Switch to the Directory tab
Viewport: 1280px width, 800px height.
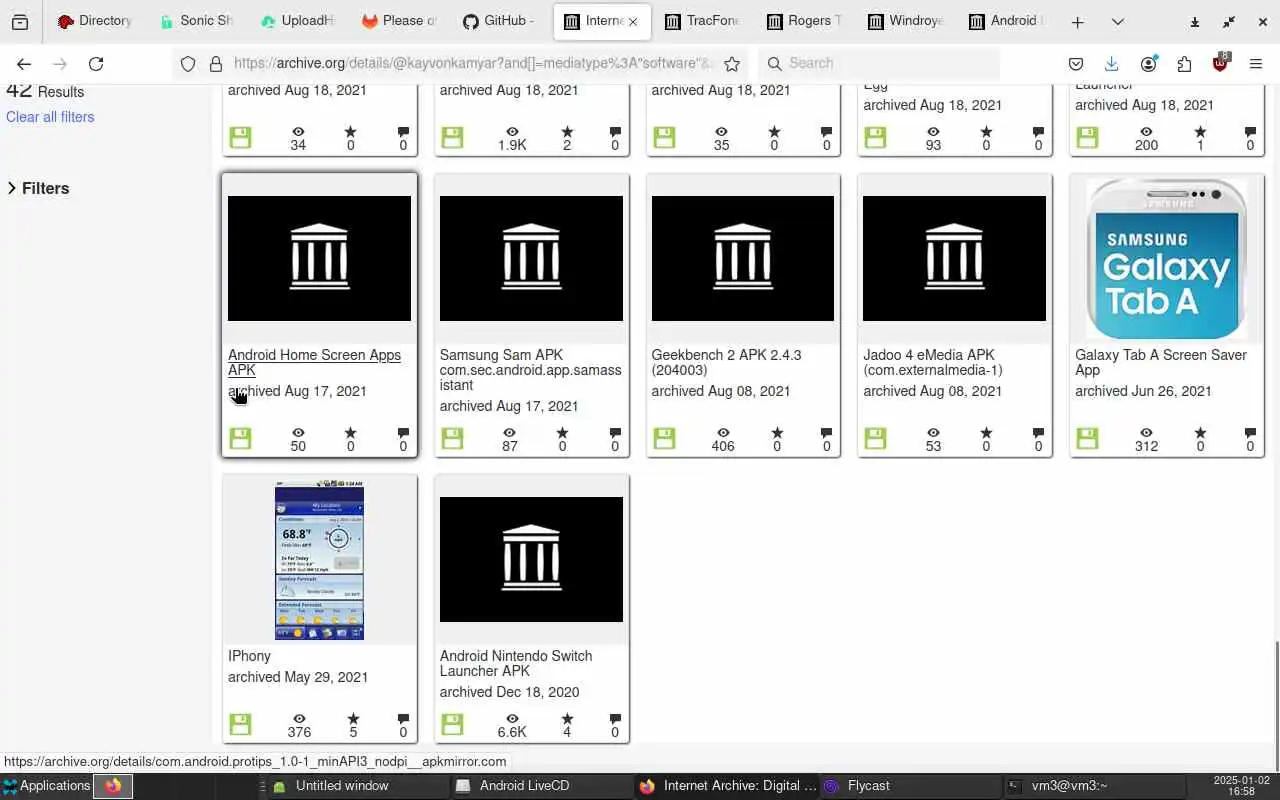(96, 21)
